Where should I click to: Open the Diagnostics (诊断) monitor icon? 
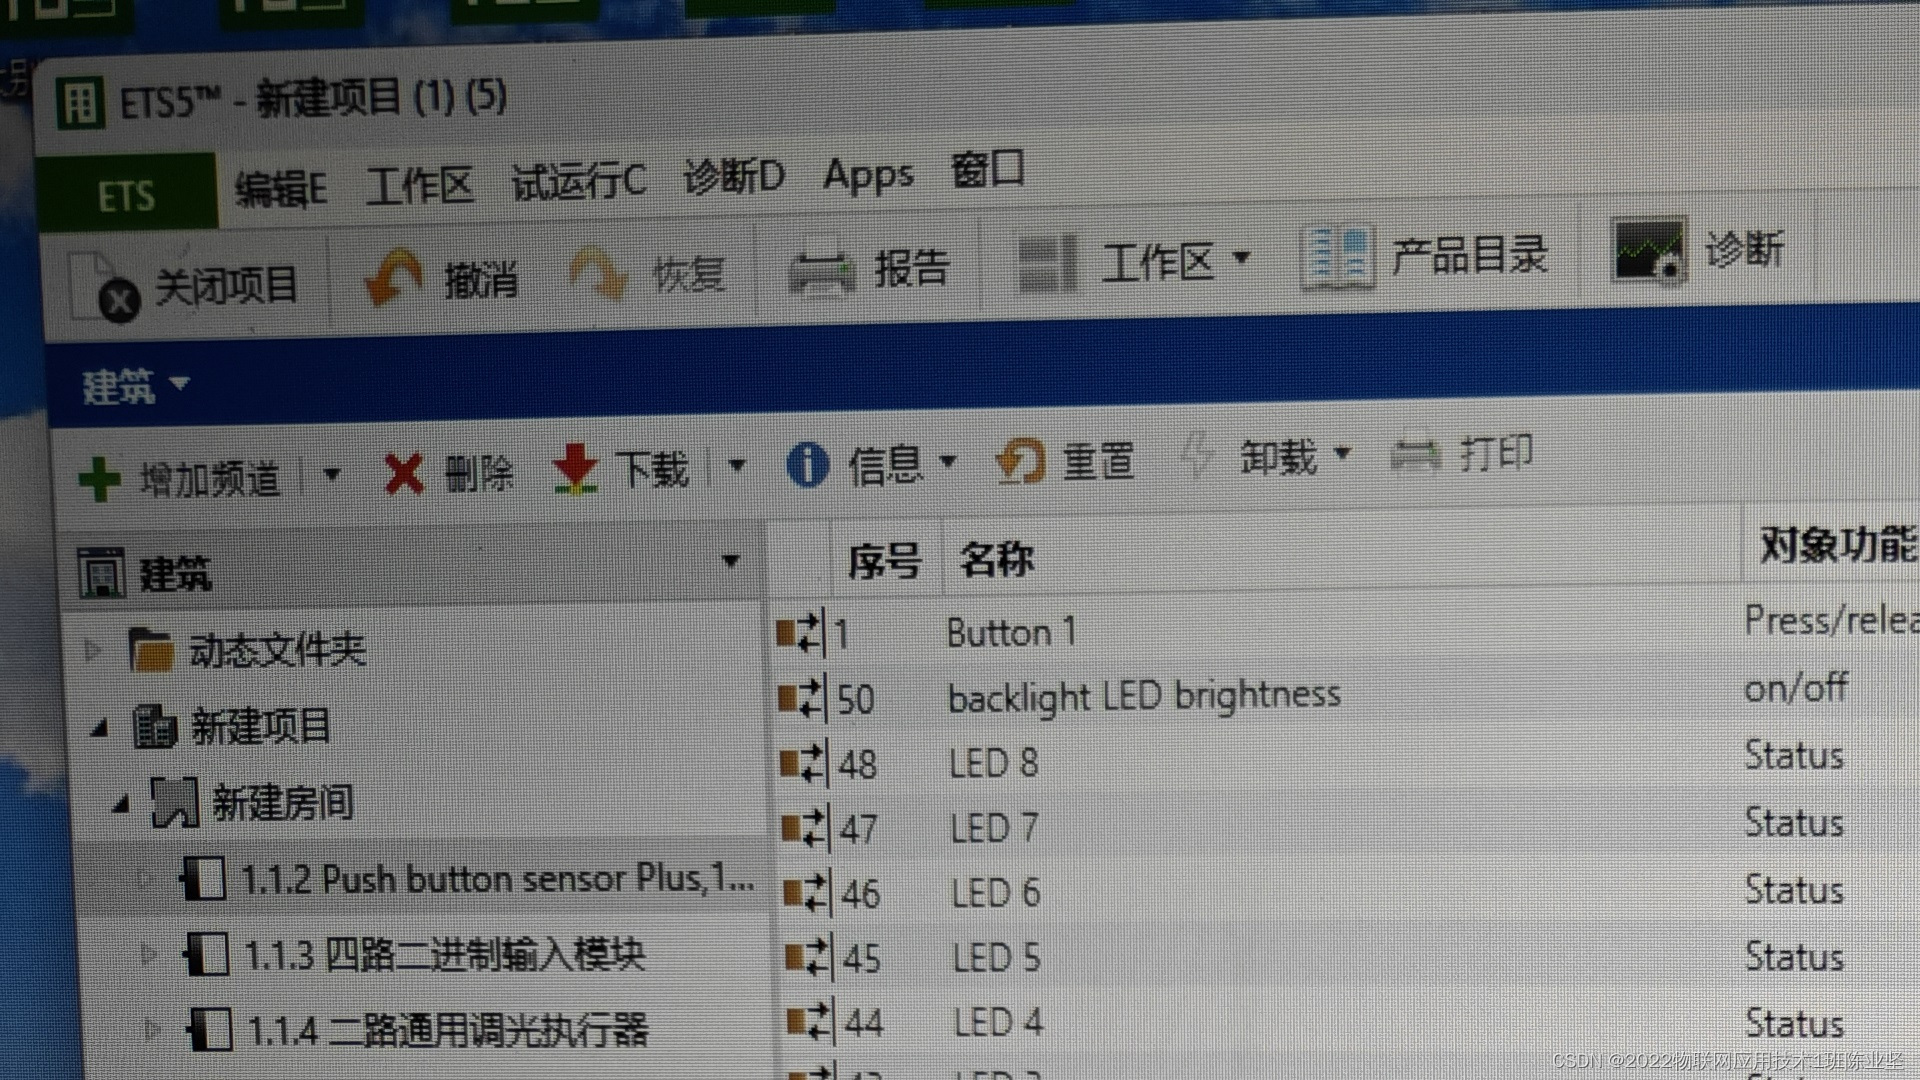(1647, 251)
